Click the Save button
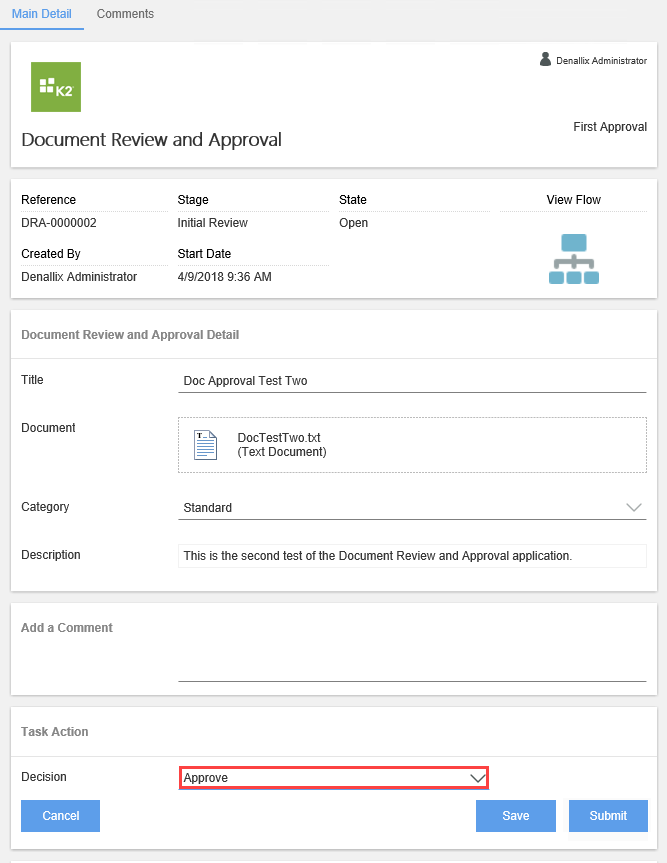667x863 pixels. click(x=515, y=815)
